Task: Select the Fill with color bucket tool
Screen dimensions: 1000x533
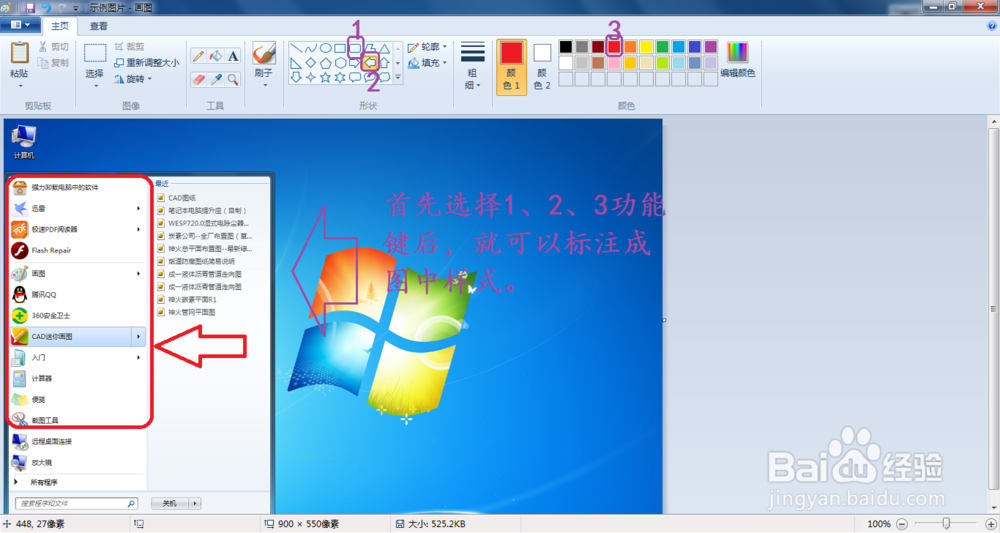Action: 216,56
